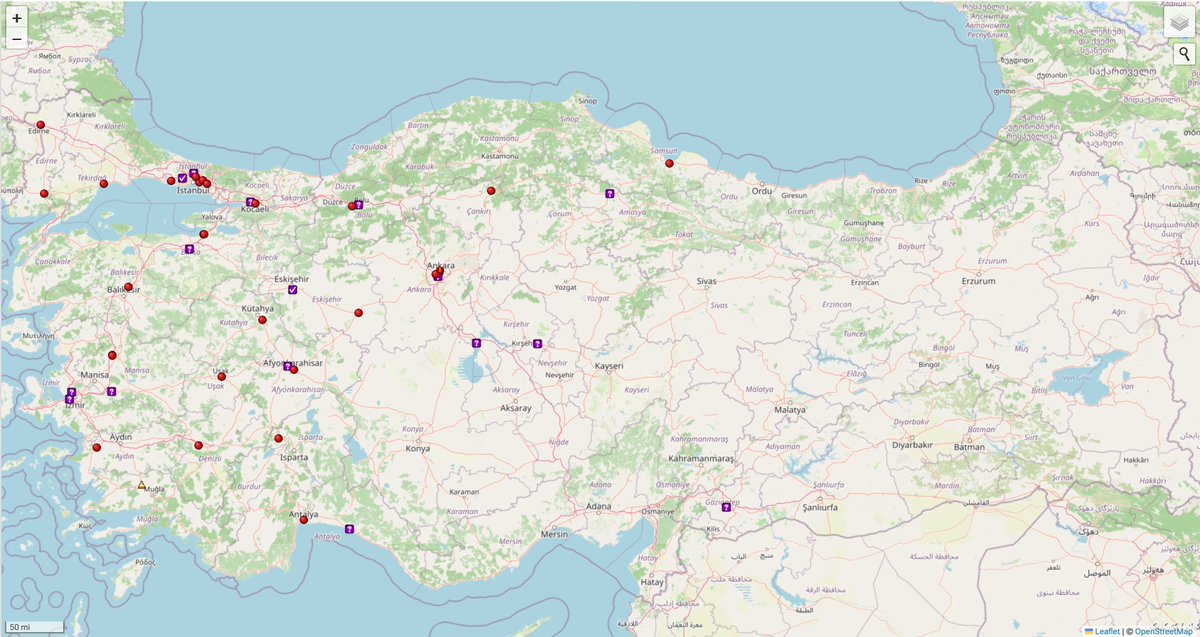Open the map search tool

click(1182, 54)
